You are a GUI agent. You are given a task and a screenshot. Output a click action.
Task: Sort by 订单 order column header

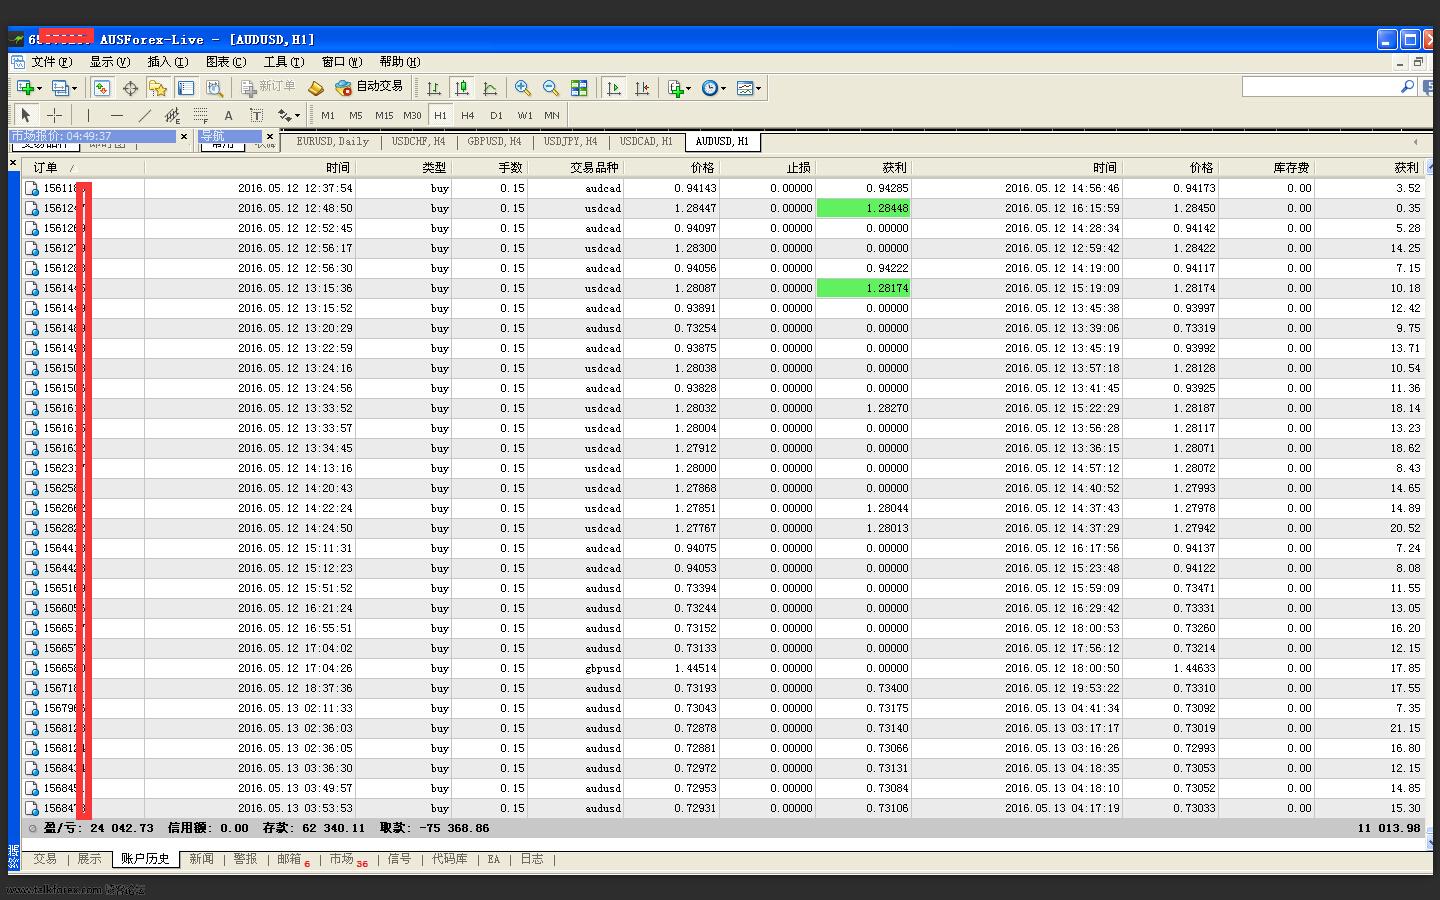point(83,168)
